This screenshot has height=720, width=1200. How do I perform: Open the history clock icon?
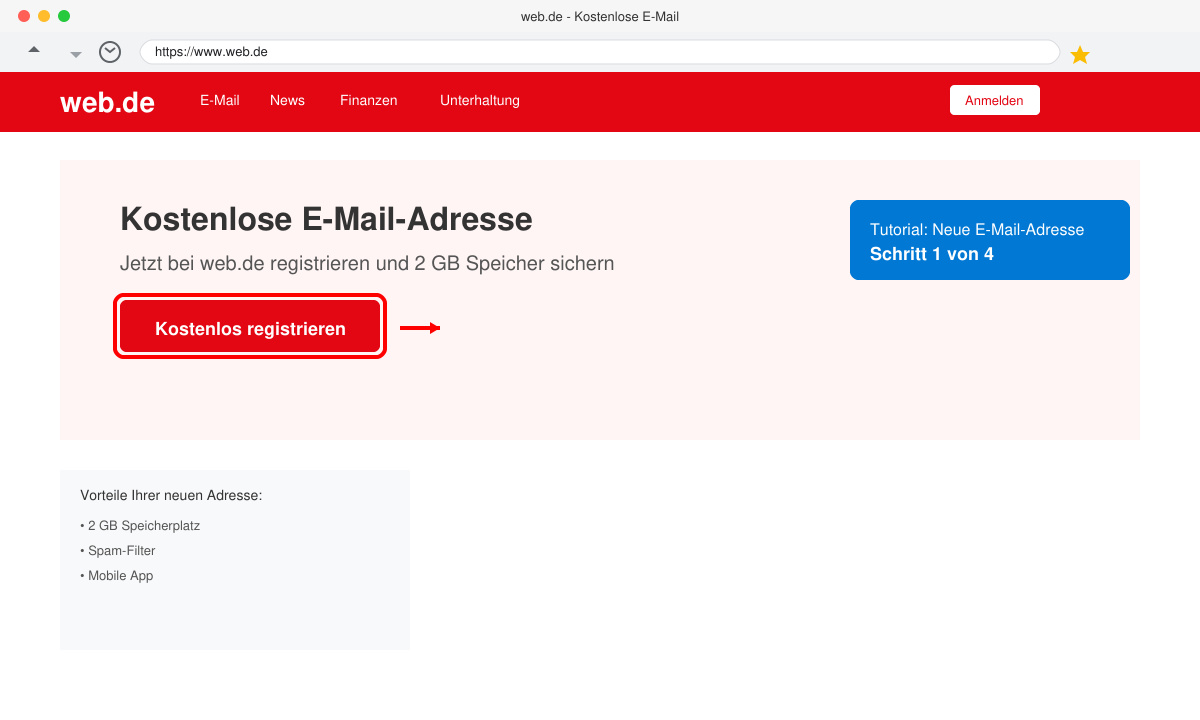pyautogui.click(x=110, y=52)
